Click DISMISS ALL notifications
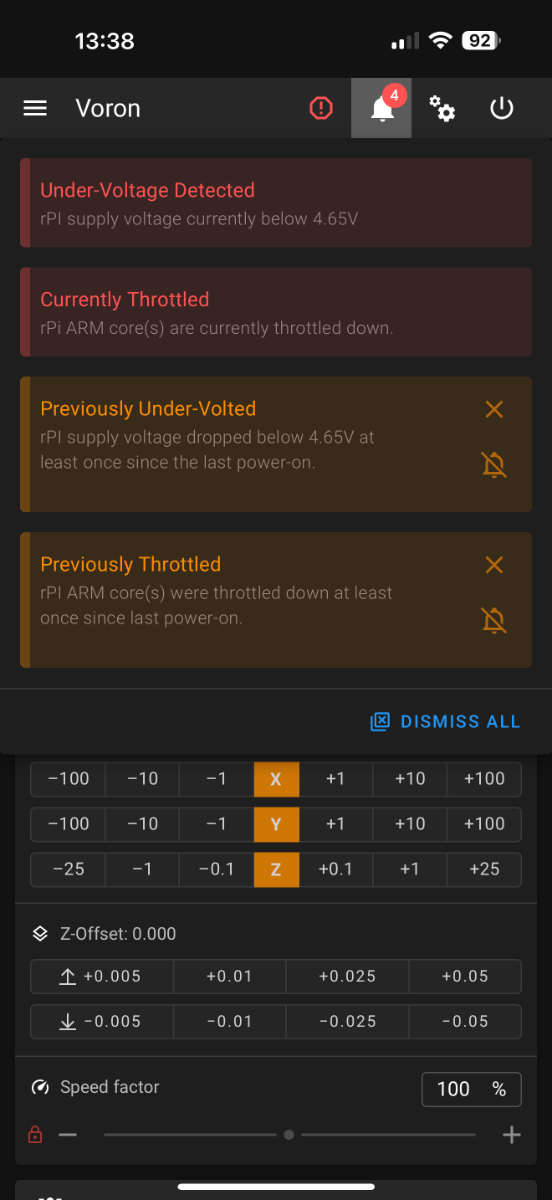 445,721
